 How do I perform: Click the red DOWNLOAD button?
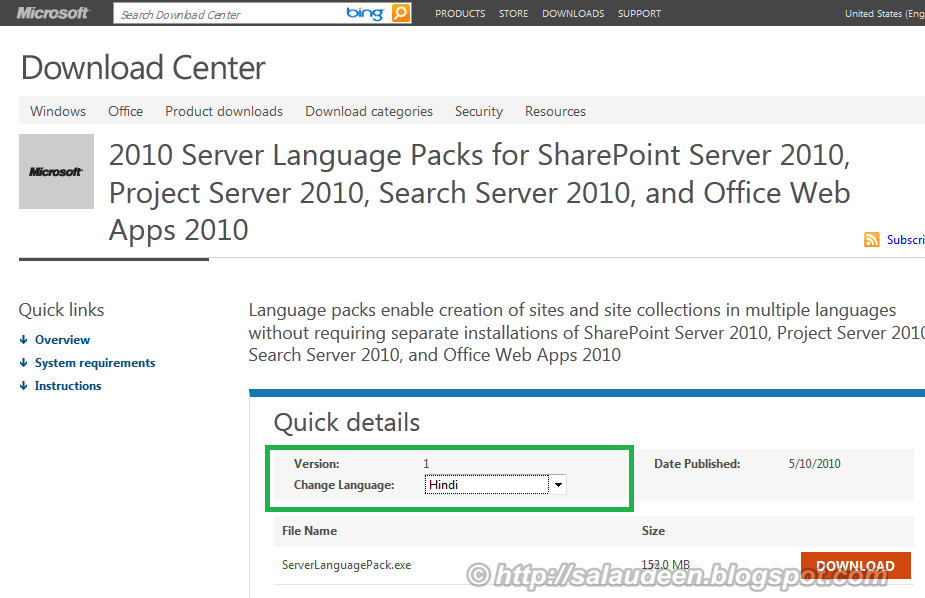pos(855,566)
